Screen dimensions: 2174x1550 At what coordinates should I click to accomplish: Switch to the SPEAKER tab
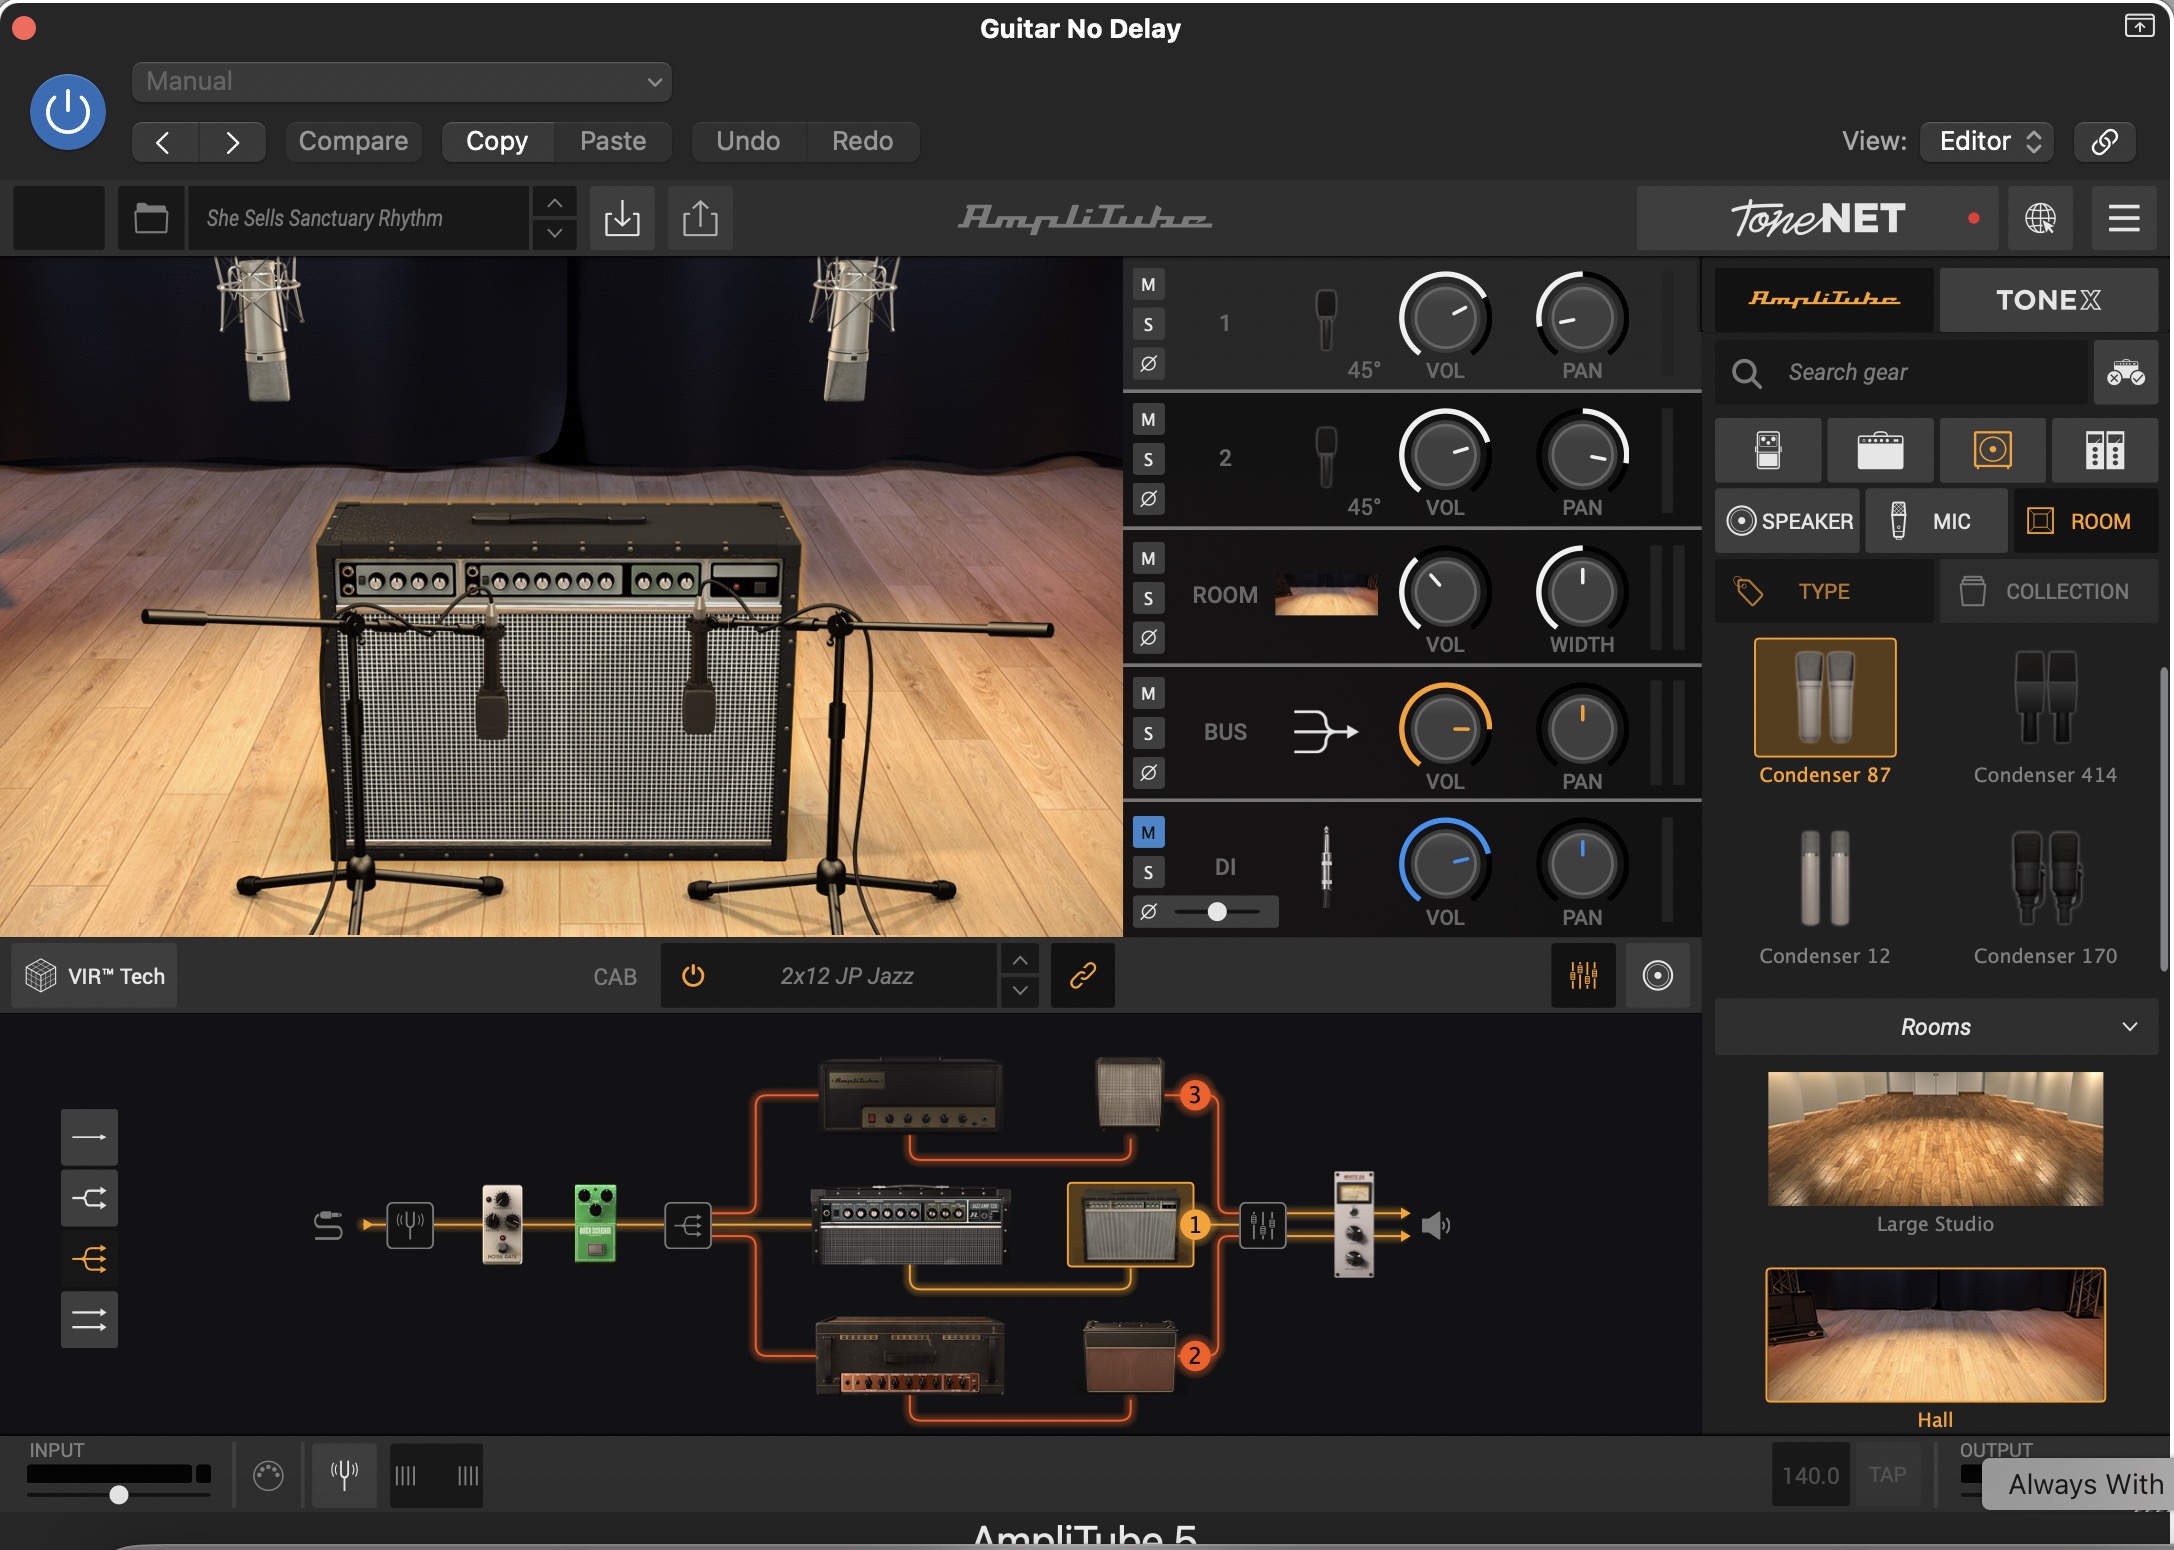1788,521
